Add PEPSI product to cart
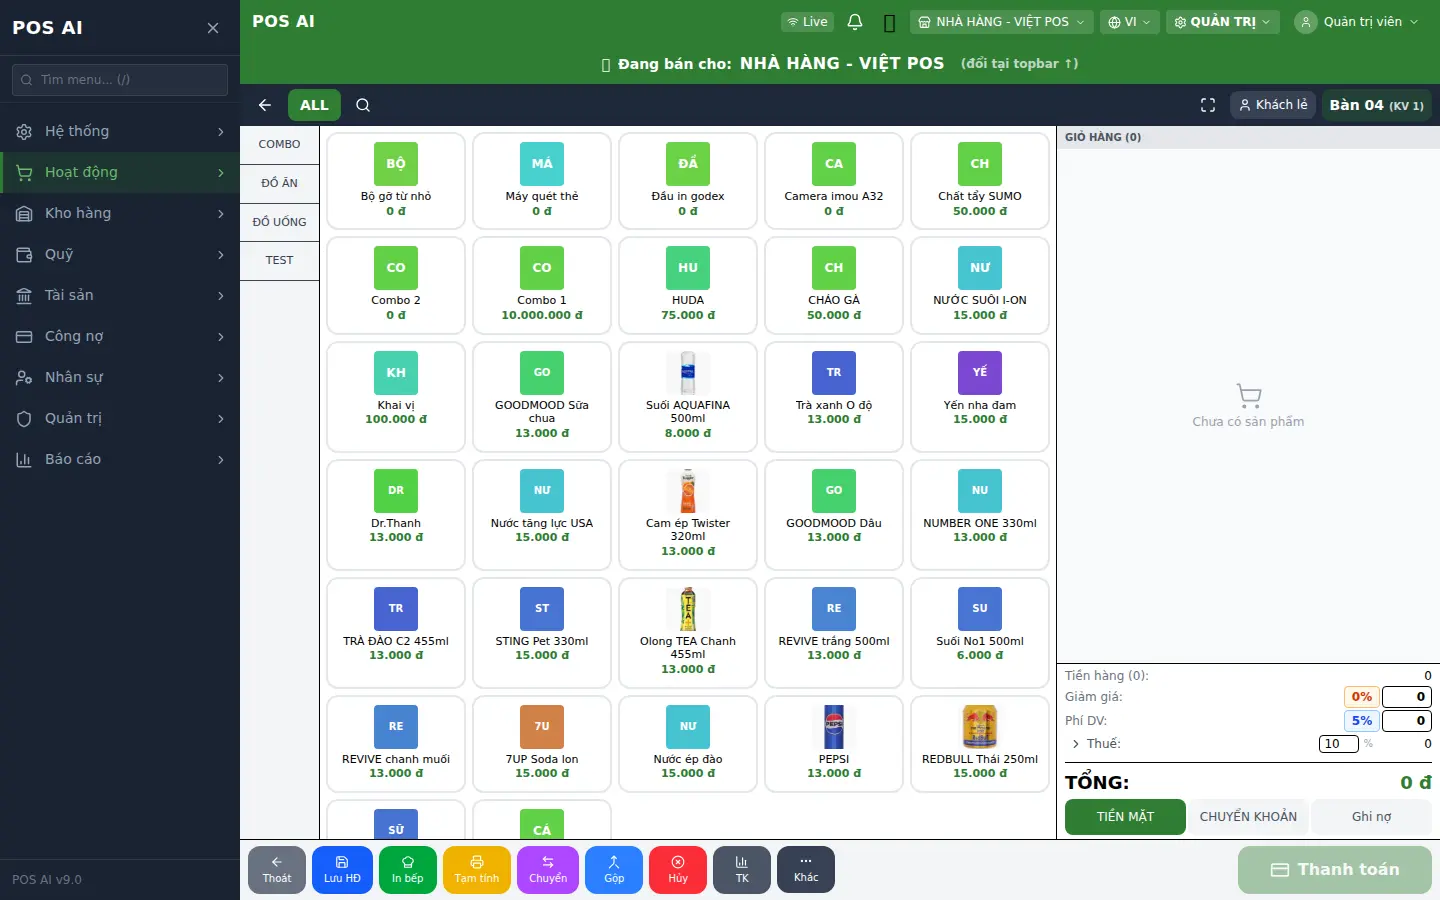Viewport: 1440px width, 900px height. (x=834, y=744)
